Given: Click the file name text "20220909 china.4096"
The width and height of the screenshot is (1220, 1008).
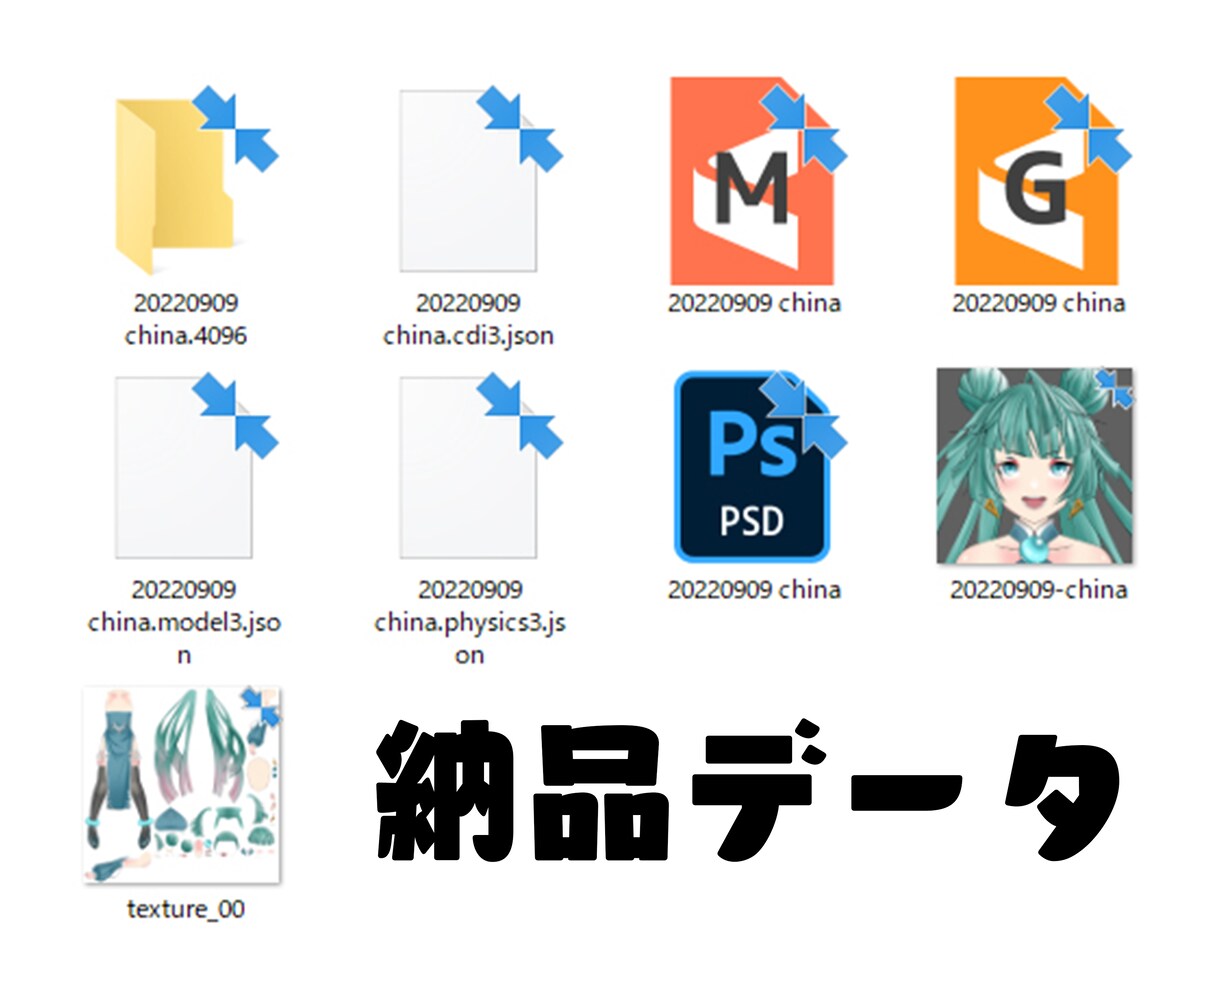Looking at the screenshot, I should click(x=185, y=319).
